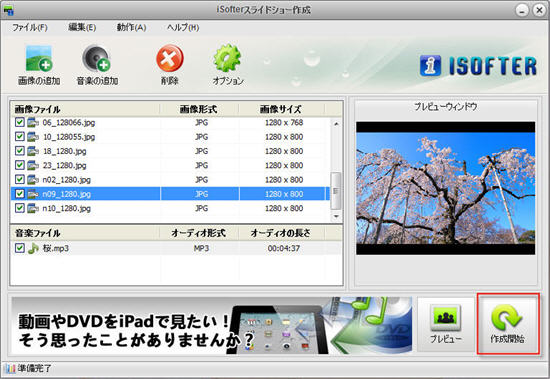
Task: Click the 画像ファイル column header
Action: 85,109
